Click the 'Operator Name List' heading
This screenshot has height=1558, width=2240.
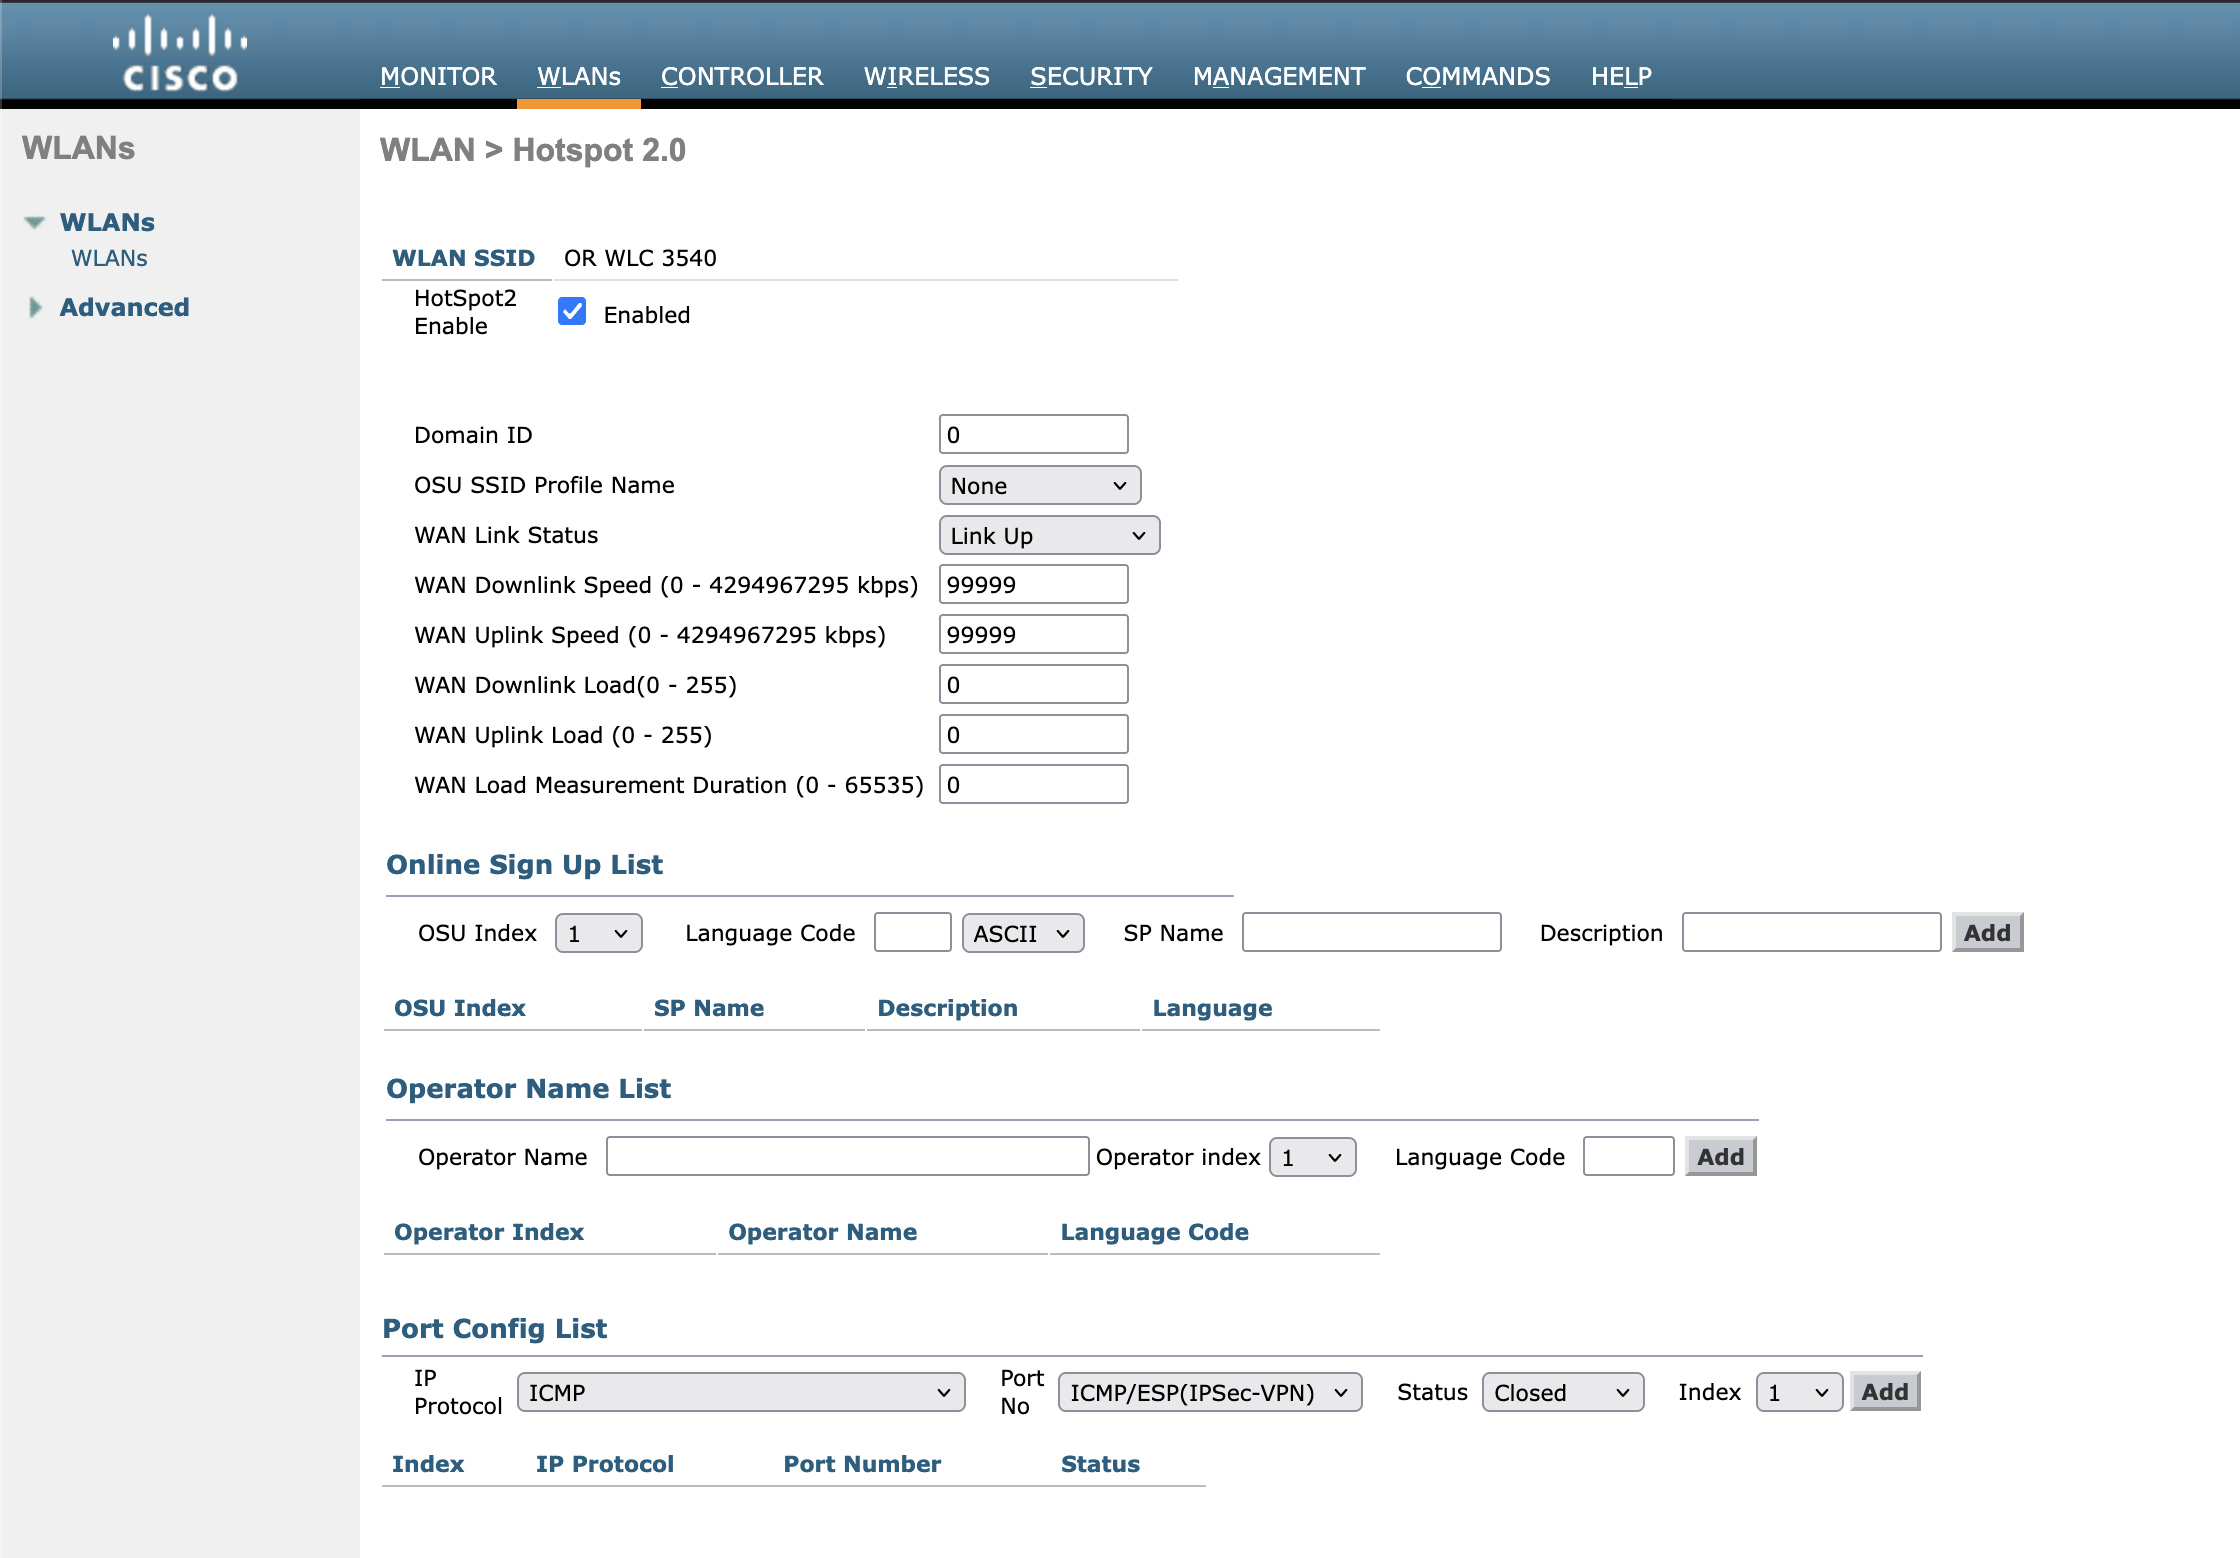click(529, 1089)
